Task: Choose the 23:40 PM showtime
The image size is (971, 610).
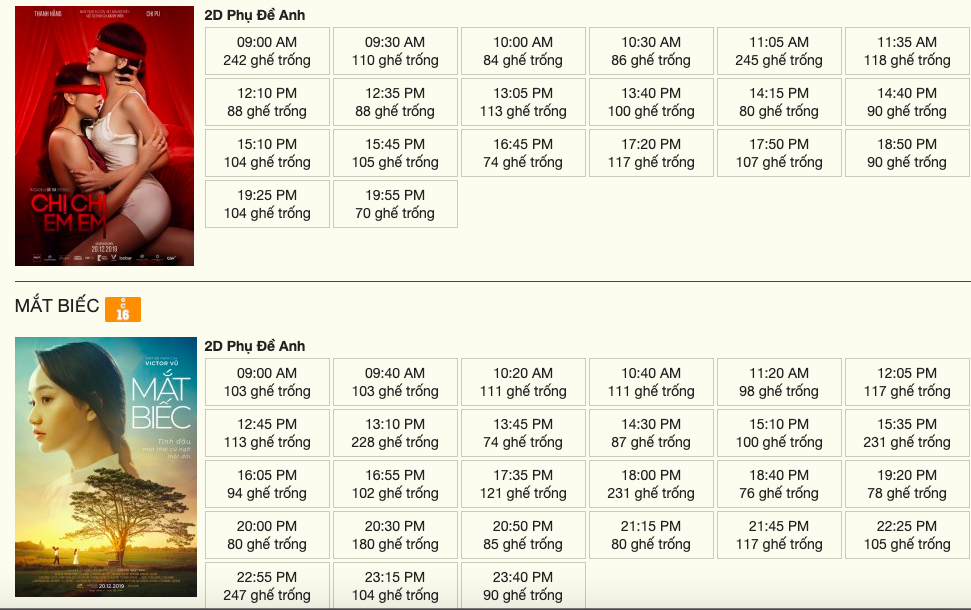Action: point(523,586)
